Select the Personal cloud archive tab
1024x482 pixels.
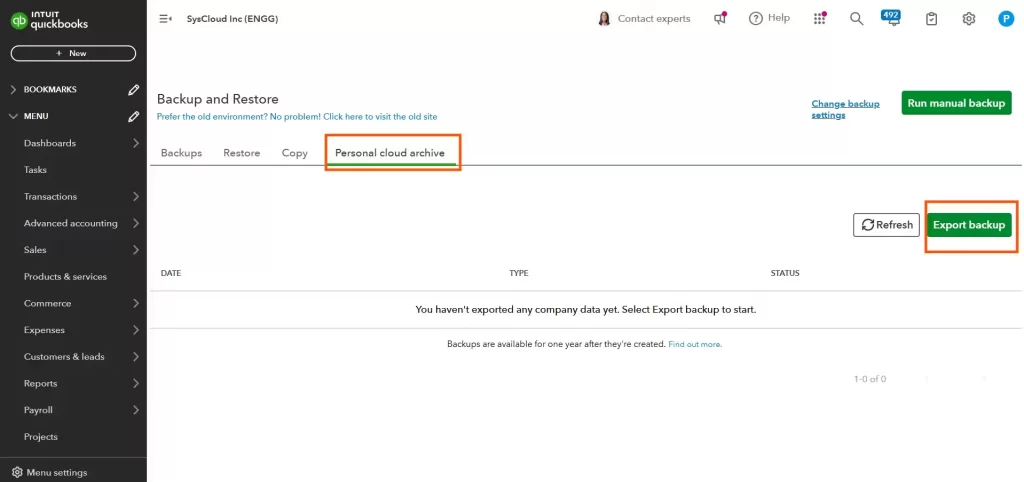(x=390, y=153)
